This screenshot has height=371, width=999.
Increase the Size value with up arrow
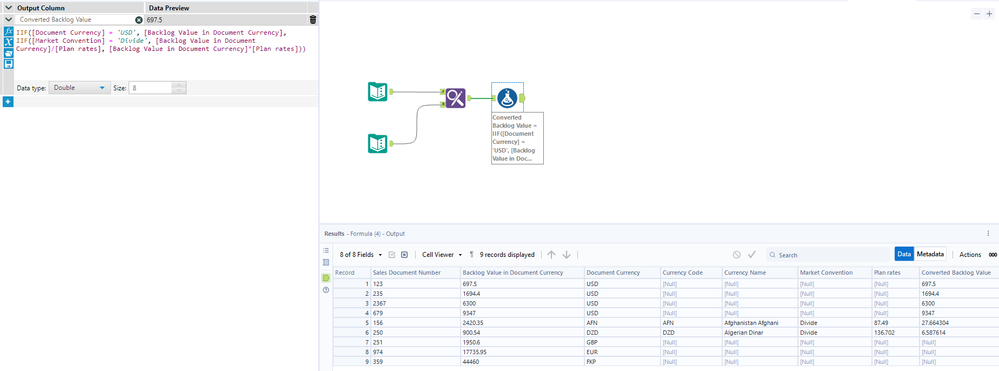[179, 85]
